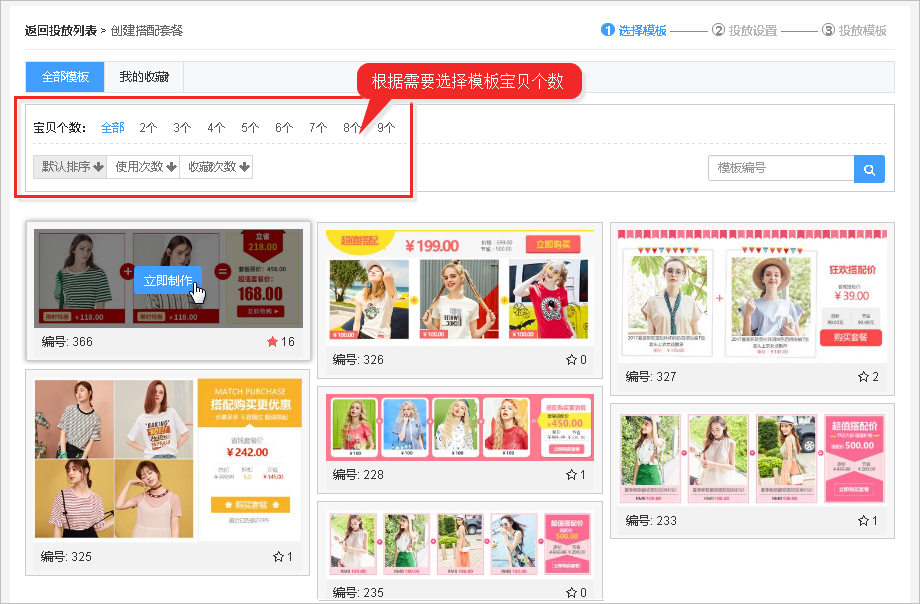The image size is (920, 604).
Task: Favorite template 366 via red star
Action: coord(272,342)
